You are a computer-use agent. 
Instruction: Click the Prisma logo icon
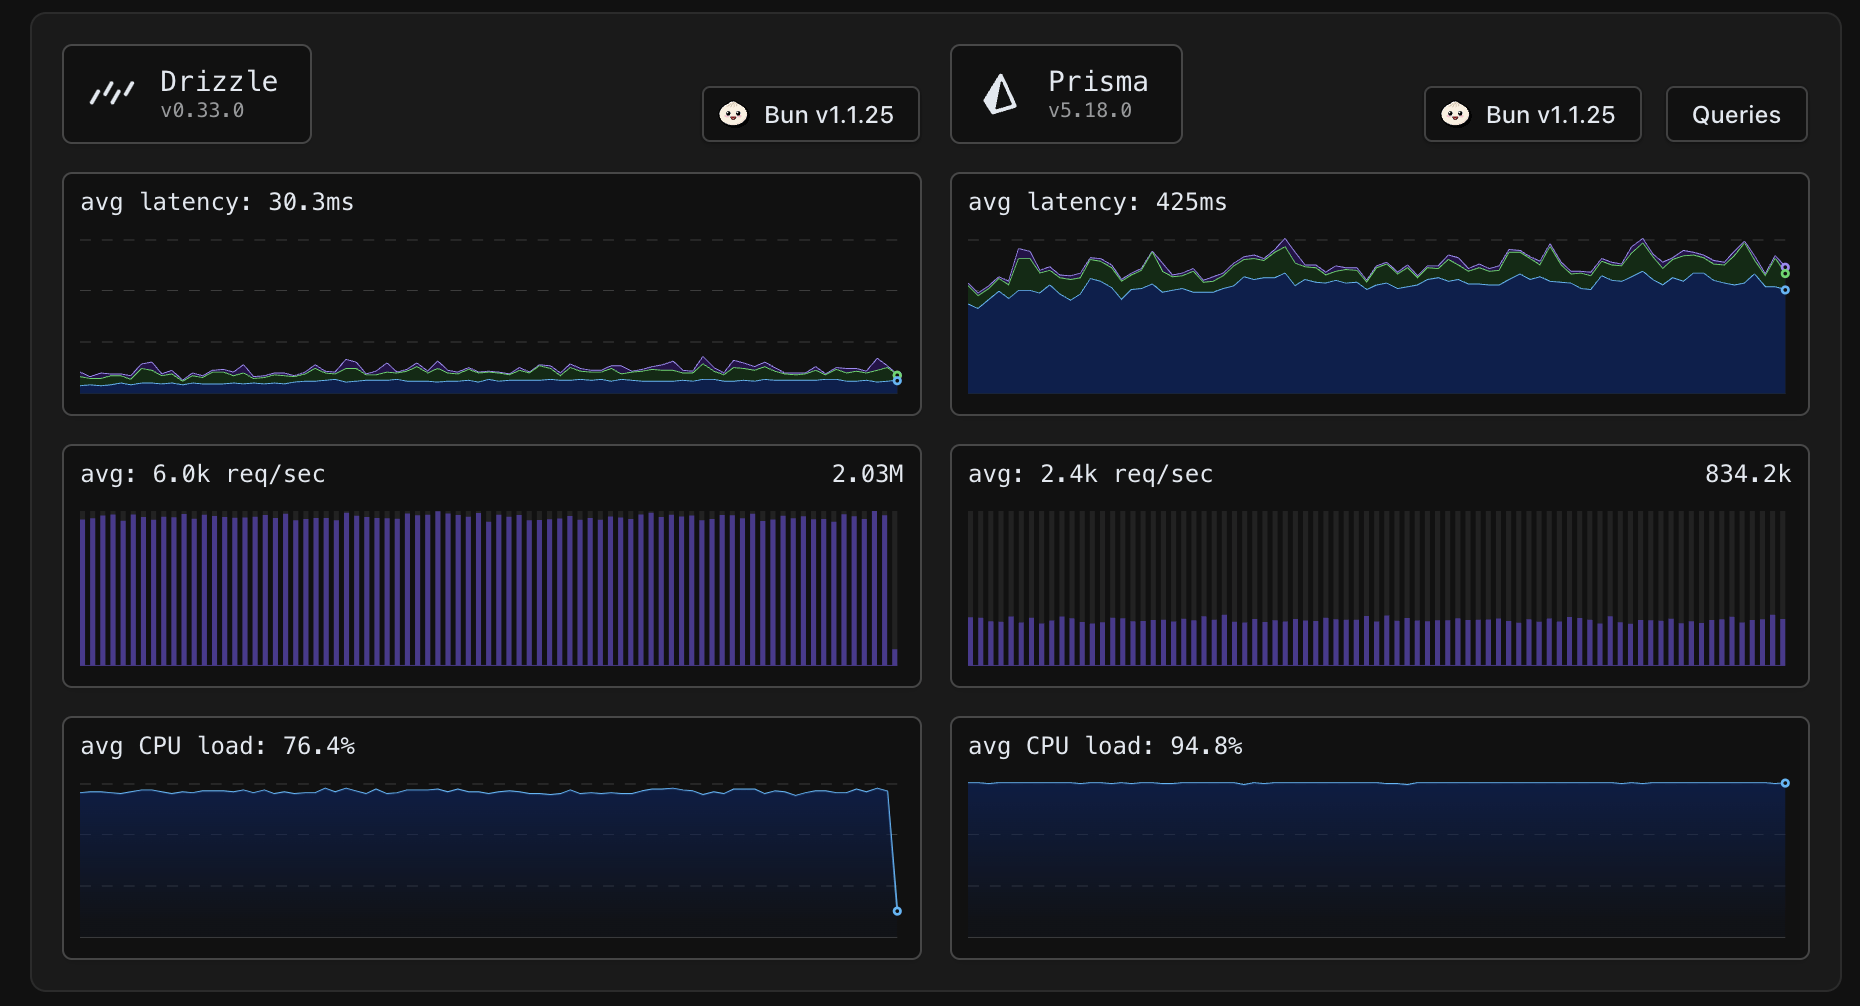coord(1000,94)
